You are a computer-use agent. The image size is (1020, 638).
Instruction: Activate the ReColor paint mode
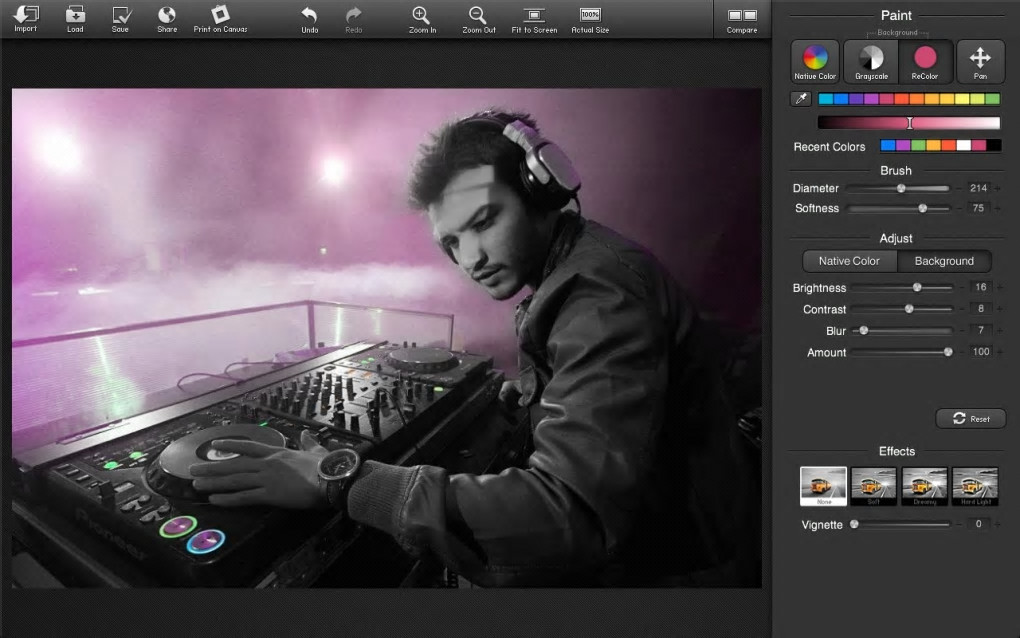925,60
